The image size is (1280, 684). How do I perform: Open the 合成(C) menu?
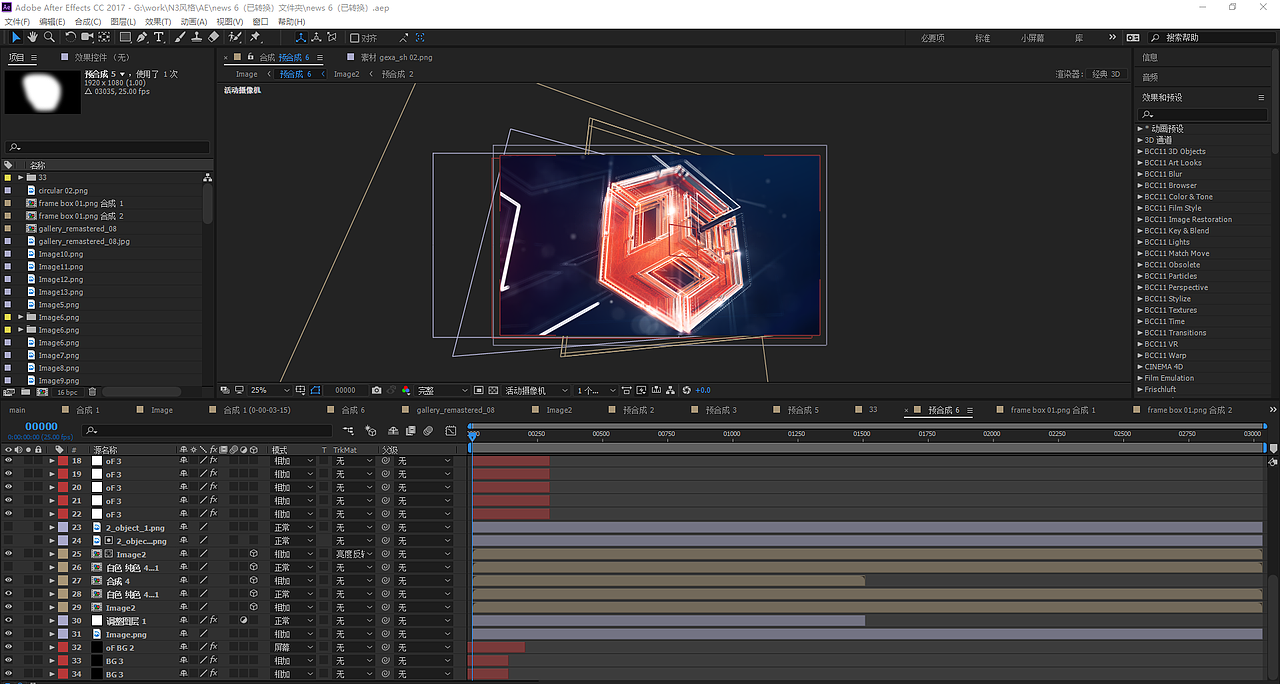88,21
